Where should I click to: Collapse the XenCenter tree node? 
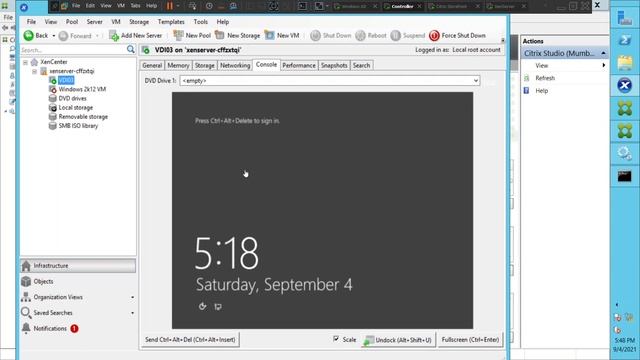tap(25, 62)
